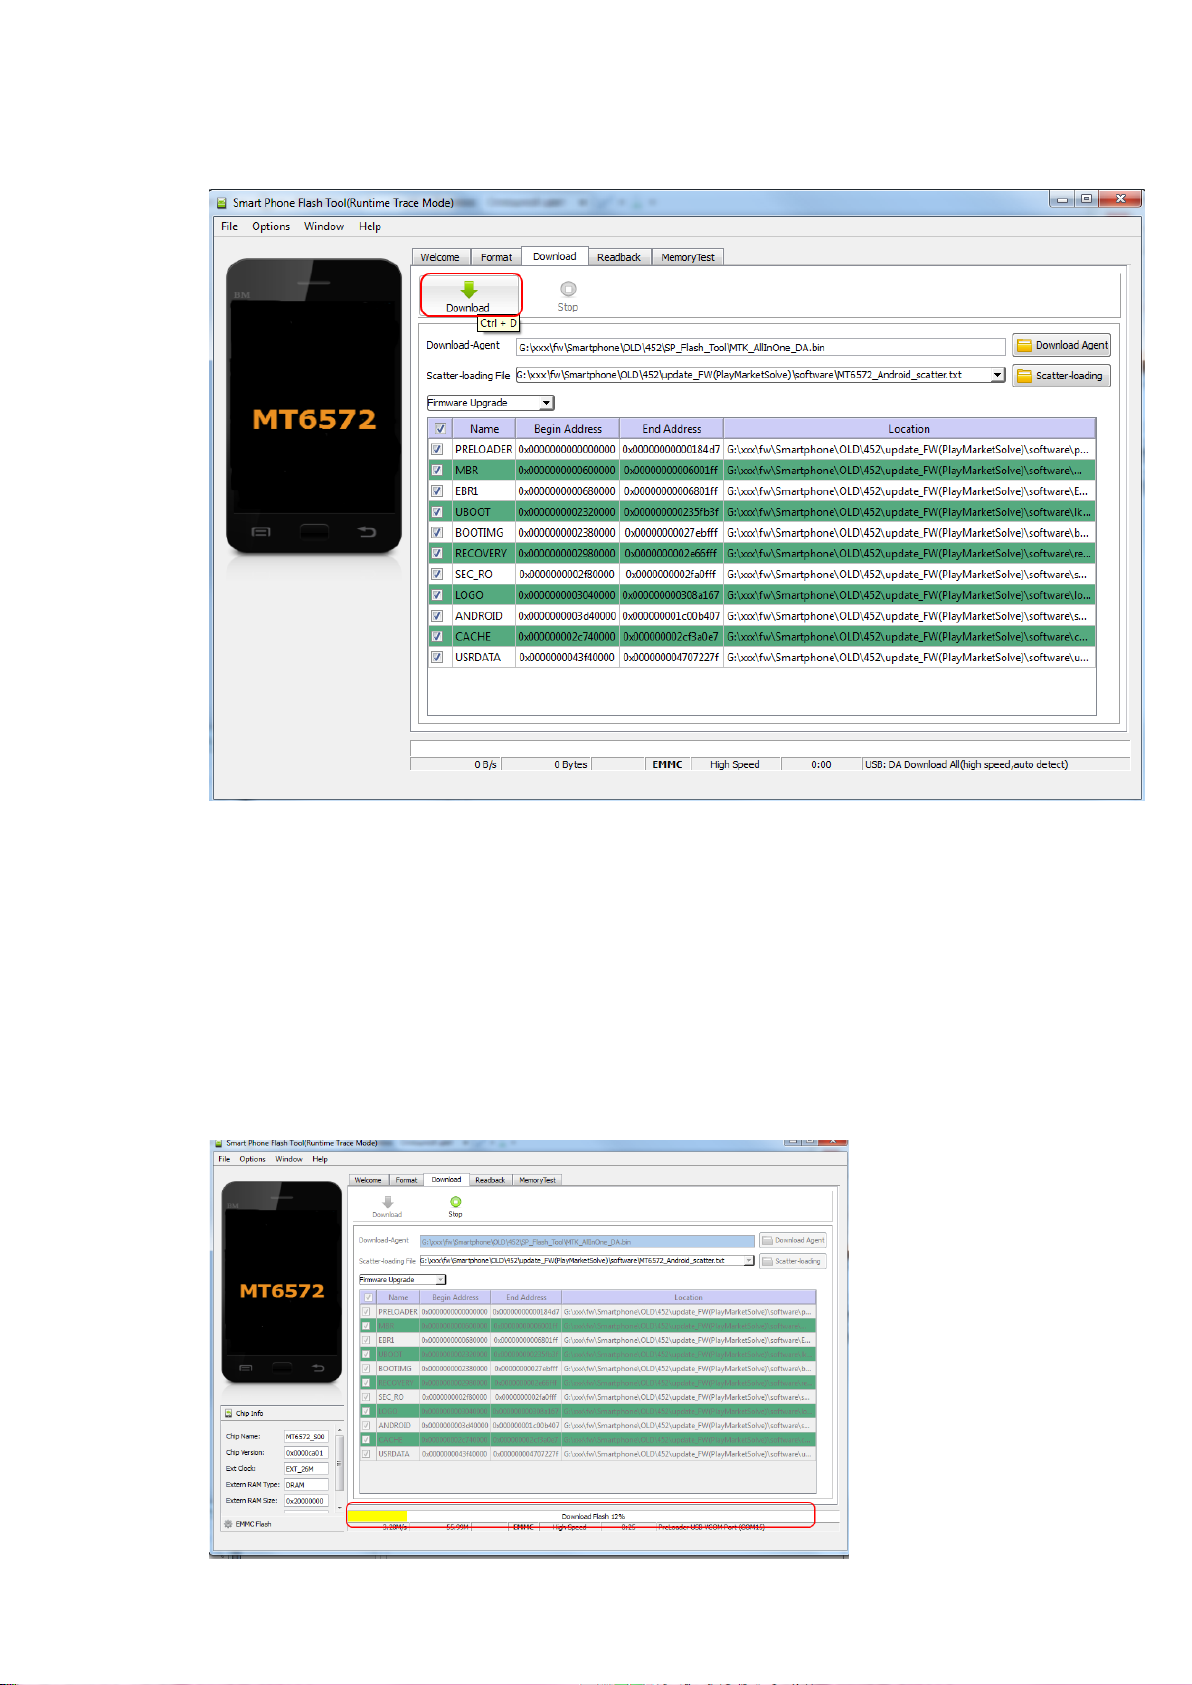This screenshot has height=1685, width=1192.
Task: Switch to Readback tab in upper window
Action: (x=619, y=257)
